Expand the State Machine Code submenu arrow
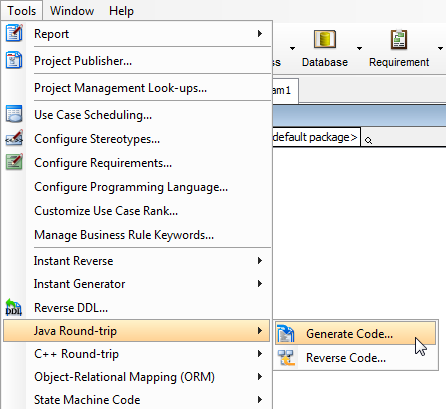 [x=260, y=399]
